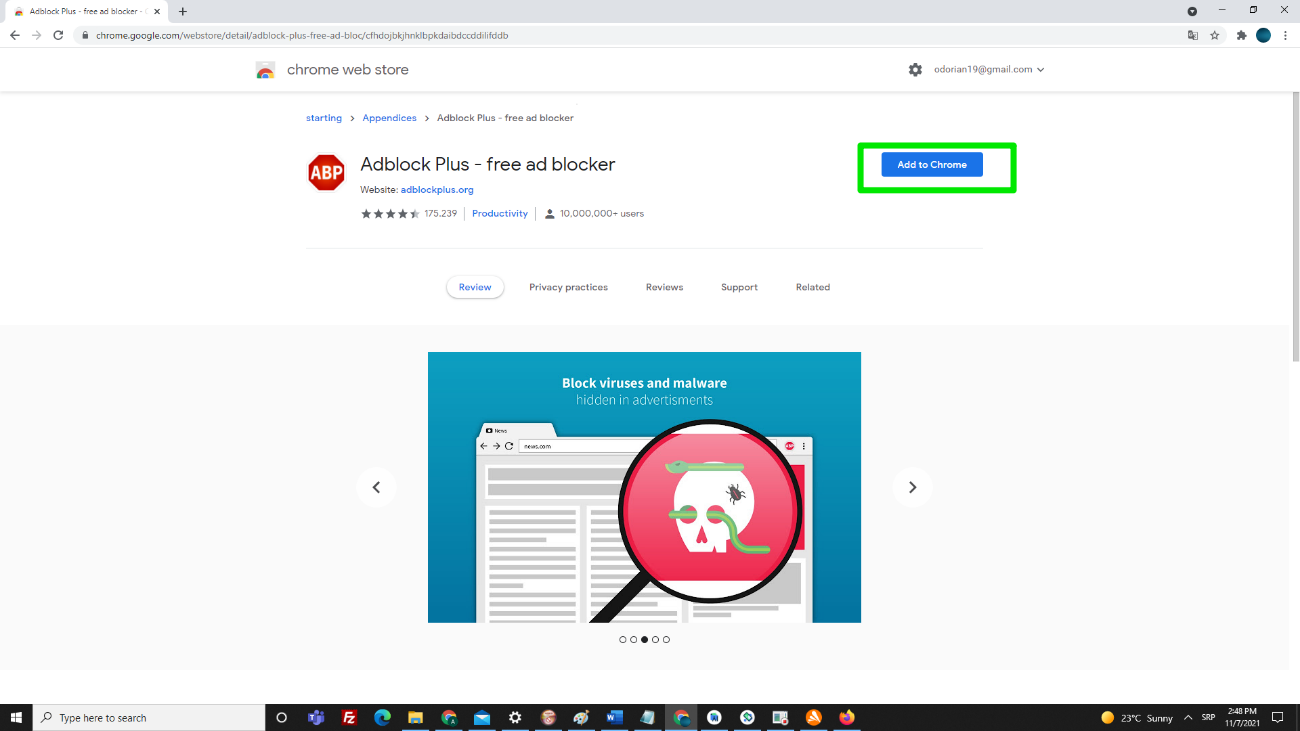Click the 10,000,000+ users text
Image resolution: width=1300 pixels, height=731 pixels.
pos(602,214)
